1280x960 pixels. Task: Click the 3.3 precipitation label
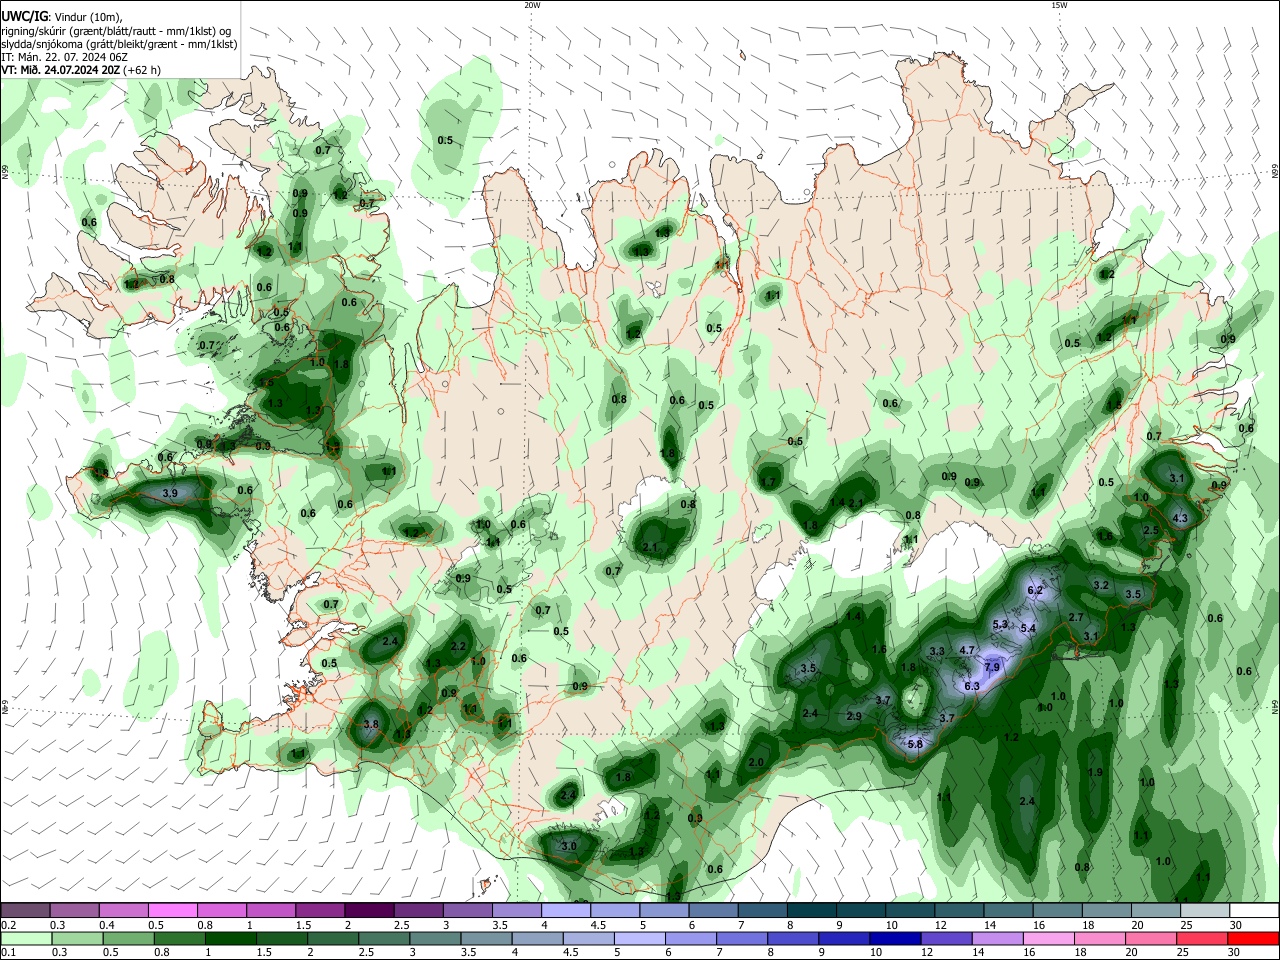937,651
